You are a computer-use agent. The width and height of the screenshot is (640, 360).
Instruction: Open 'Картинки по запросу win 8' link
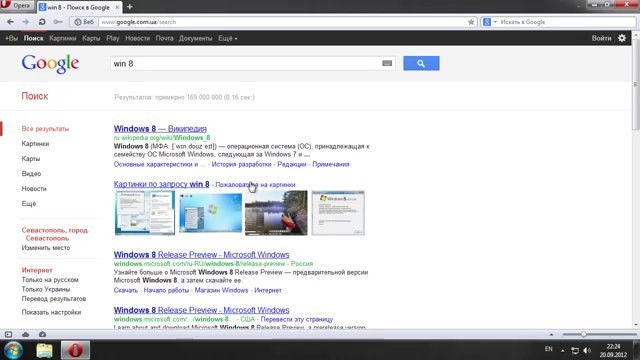click(161, 184)
